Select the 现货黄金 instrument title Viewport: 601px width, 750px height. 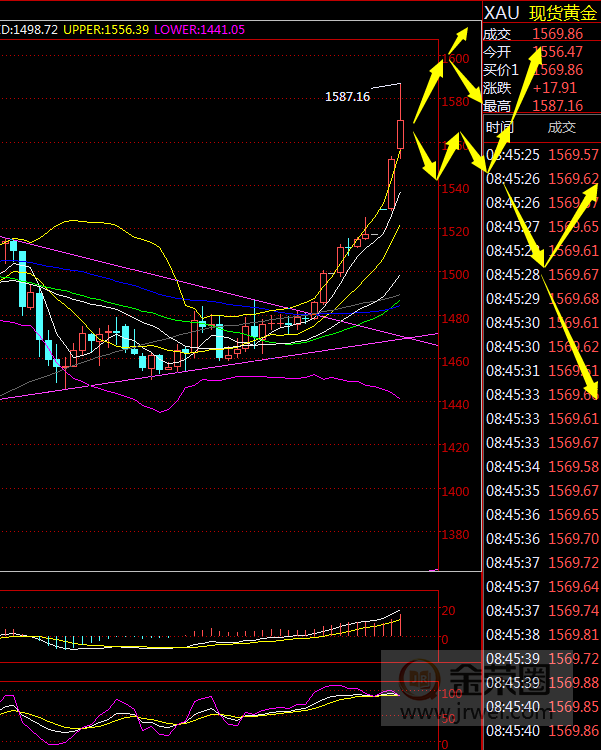(x=562, y=13)
